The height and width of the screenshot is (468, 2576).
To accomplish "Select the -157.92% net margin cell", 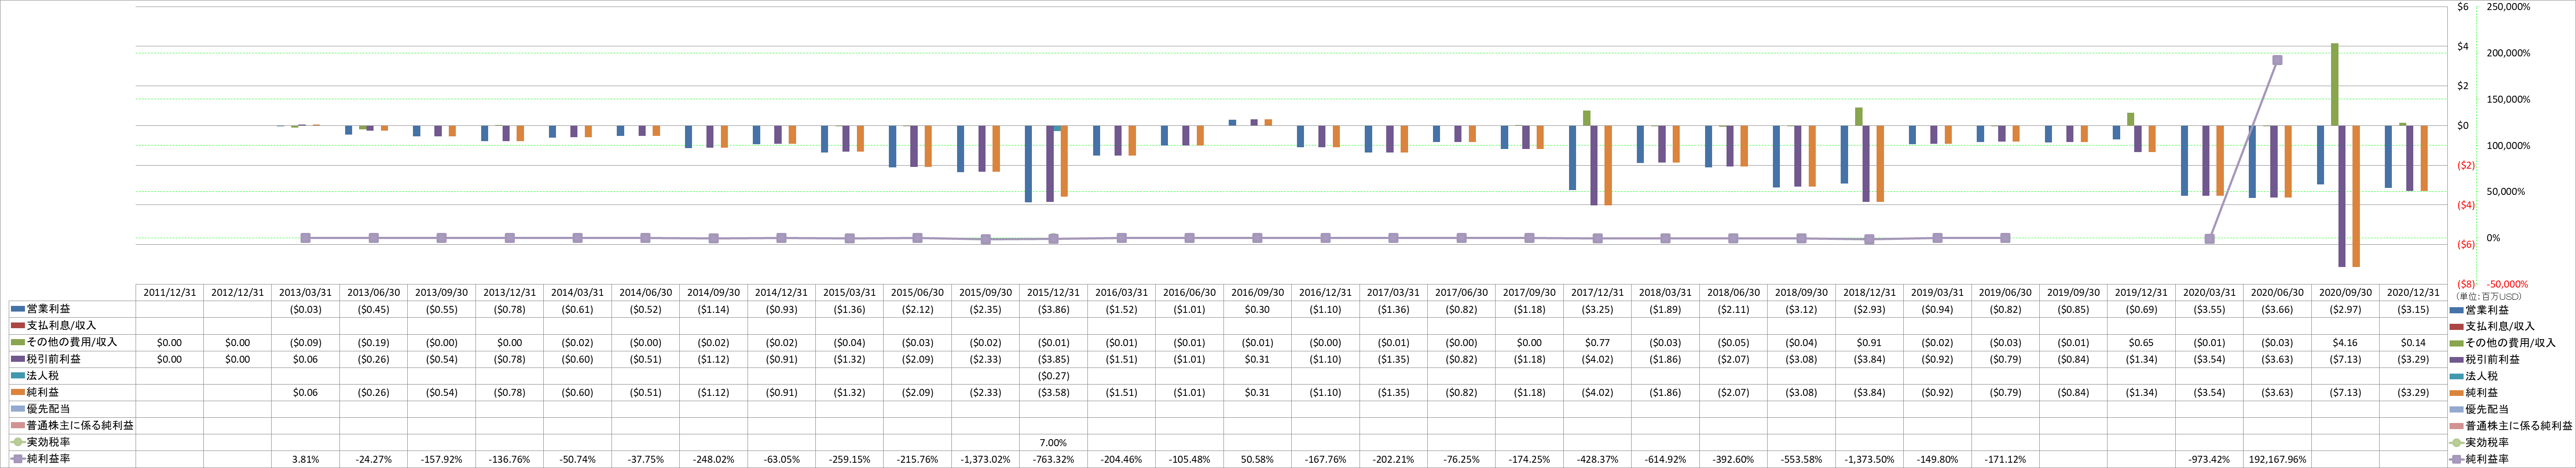I will click(441, 459).
